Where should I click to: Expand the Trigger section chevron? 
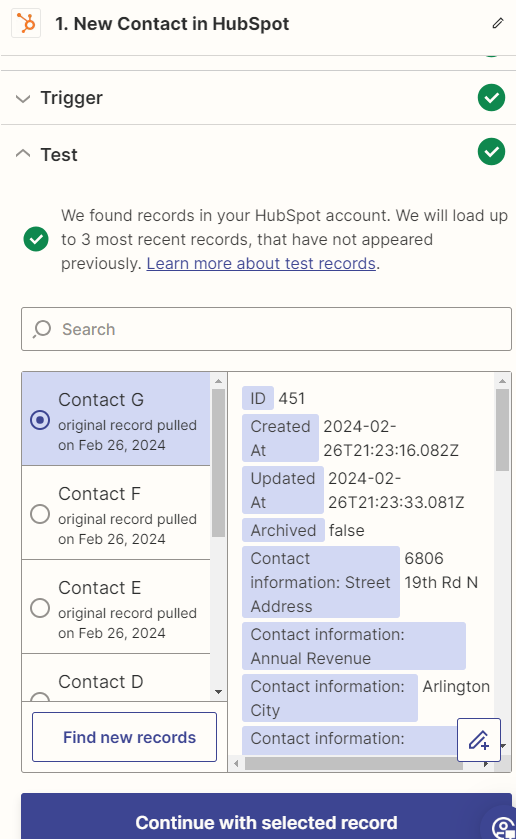22,98
